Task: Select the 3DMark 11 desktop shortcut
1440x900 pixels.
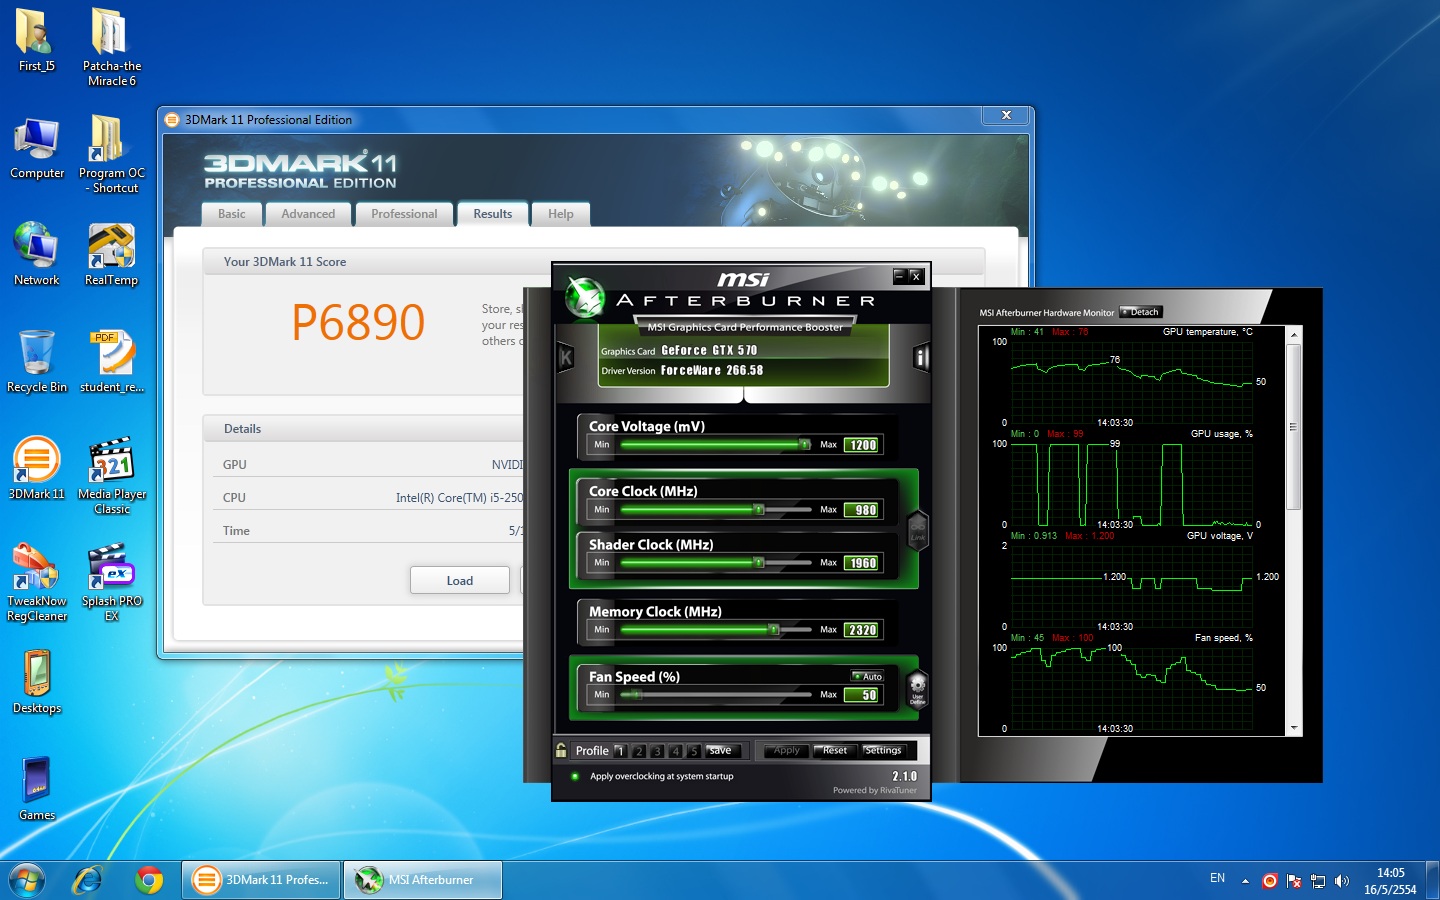Action: coord(37,469)
